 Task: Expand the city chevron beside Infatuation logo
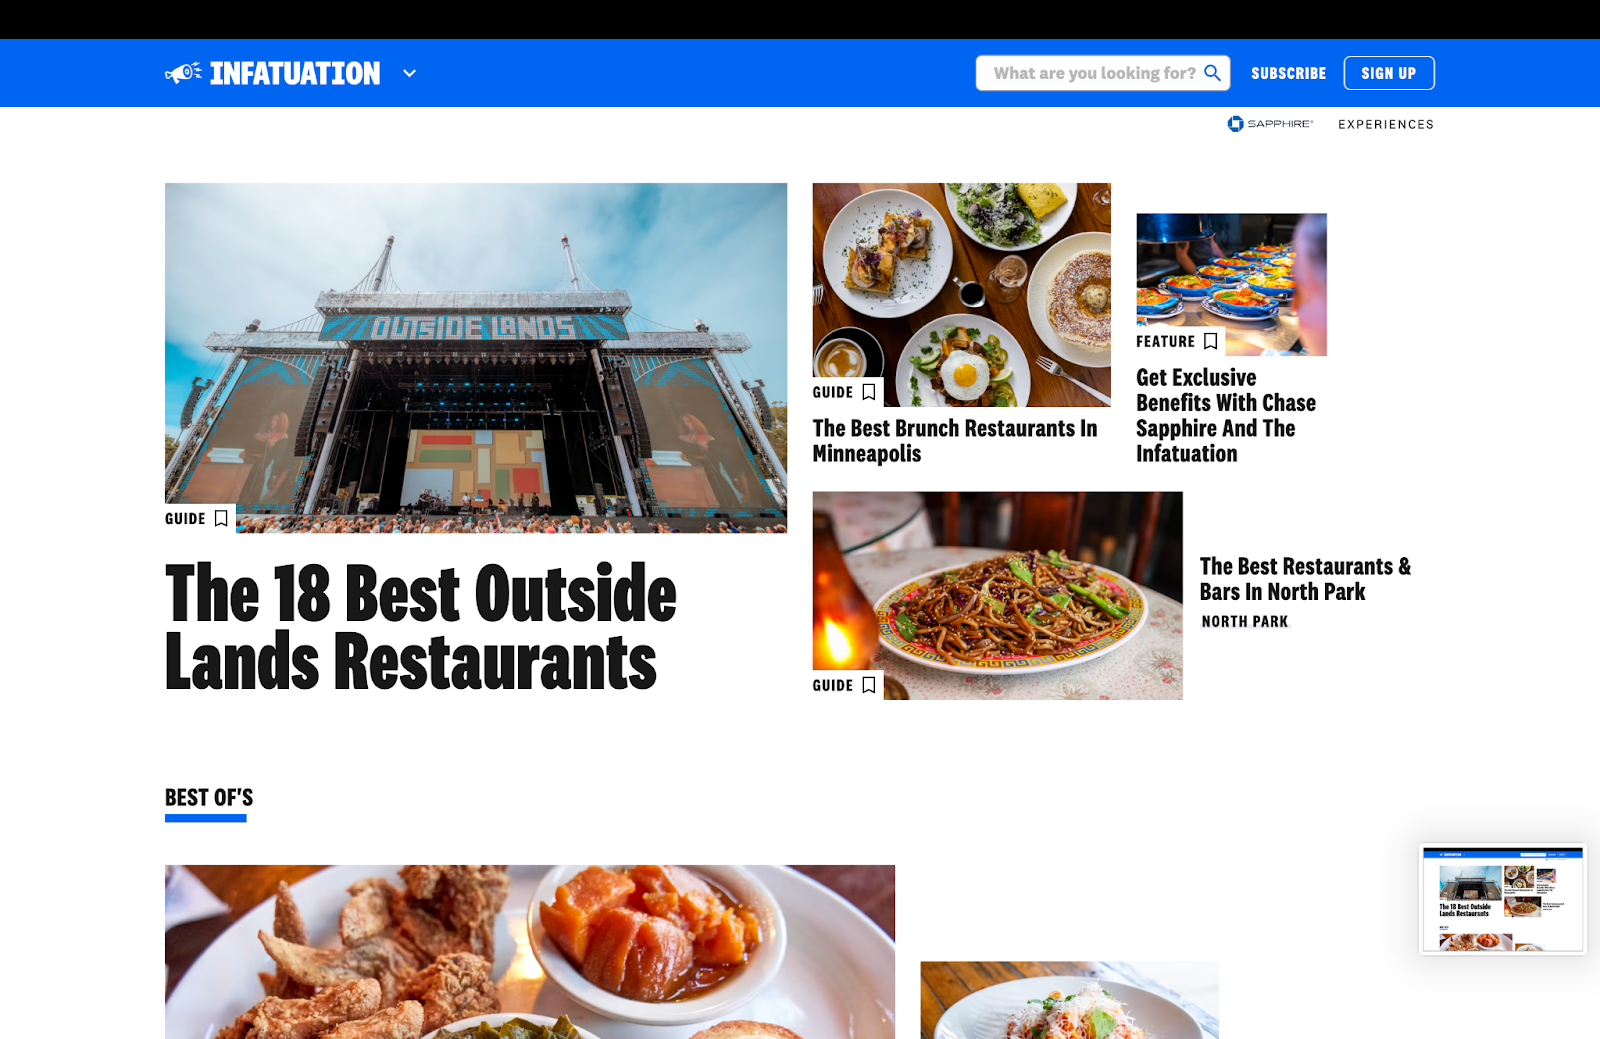click(x=409, y=73)
